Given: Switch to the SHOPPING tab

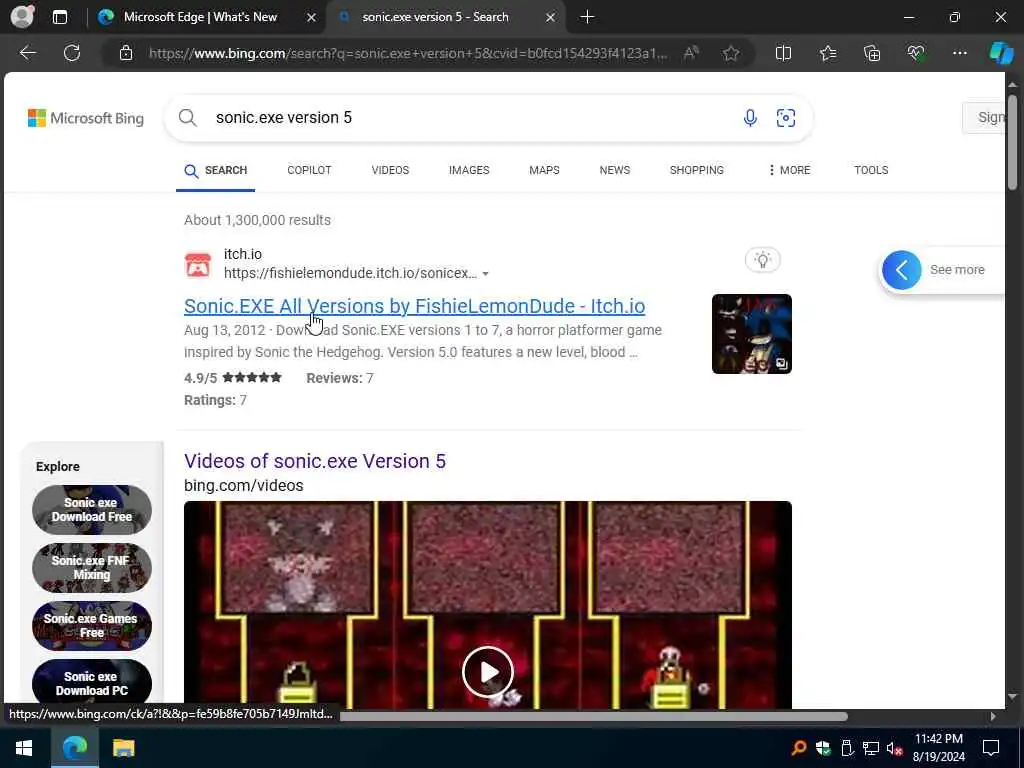Looking at the screenshot, I should (696, 170).
